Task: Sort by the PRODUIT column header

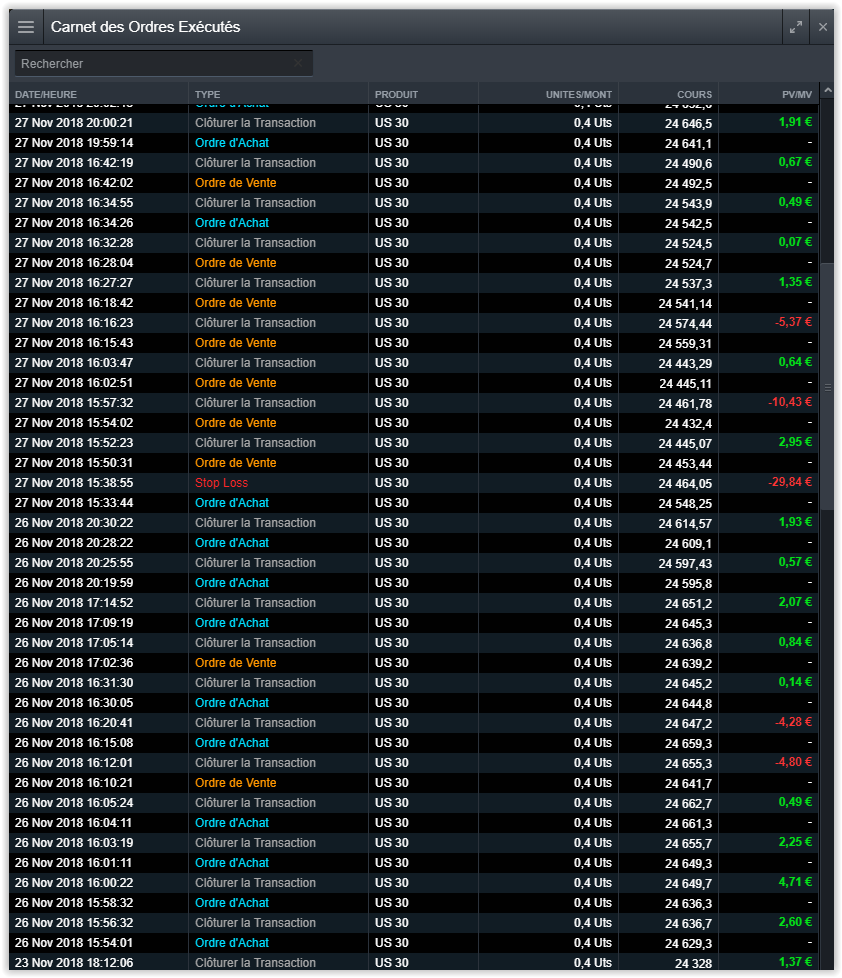Action: [x=396, y=95]
